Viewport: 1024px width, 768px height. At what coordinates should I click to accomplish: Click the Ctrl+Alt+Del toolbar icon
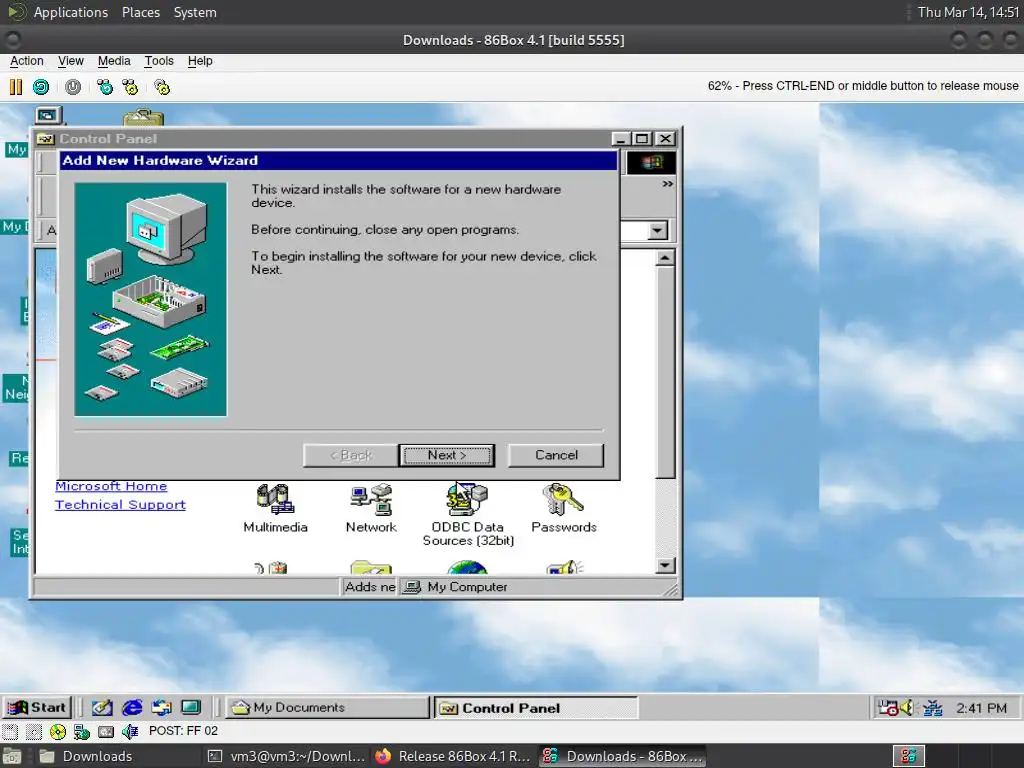coord(104,87)
